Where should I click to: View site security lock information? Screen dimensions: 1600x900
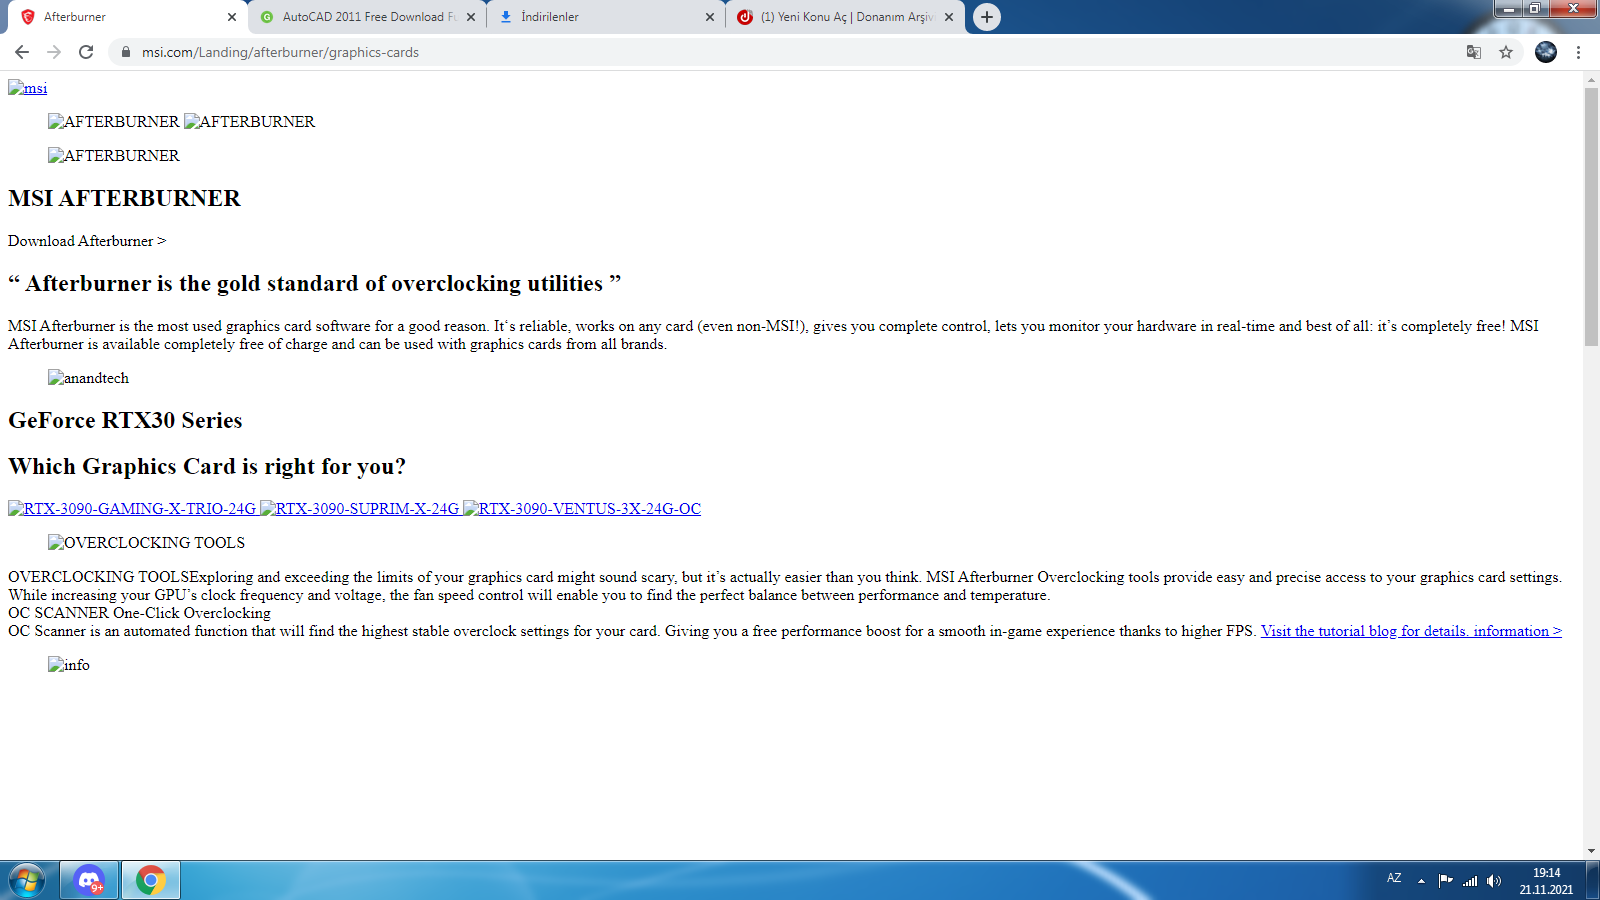125,52
